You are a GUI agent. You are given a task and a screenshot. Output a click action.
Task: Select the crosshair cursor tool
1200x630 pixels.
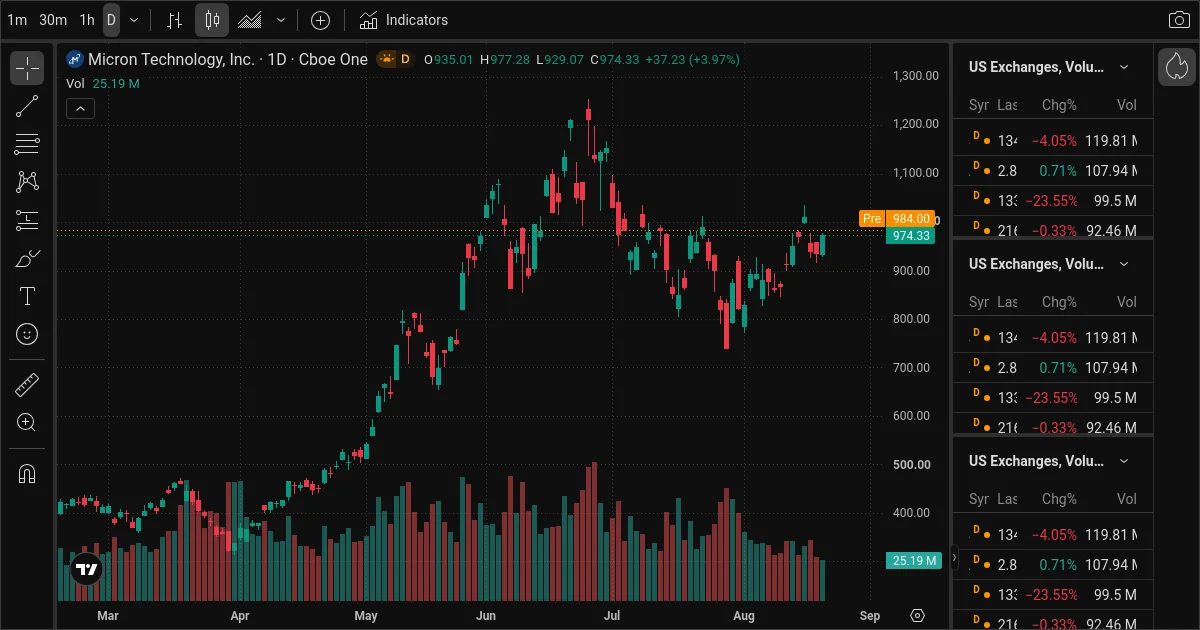coord(27,68)
